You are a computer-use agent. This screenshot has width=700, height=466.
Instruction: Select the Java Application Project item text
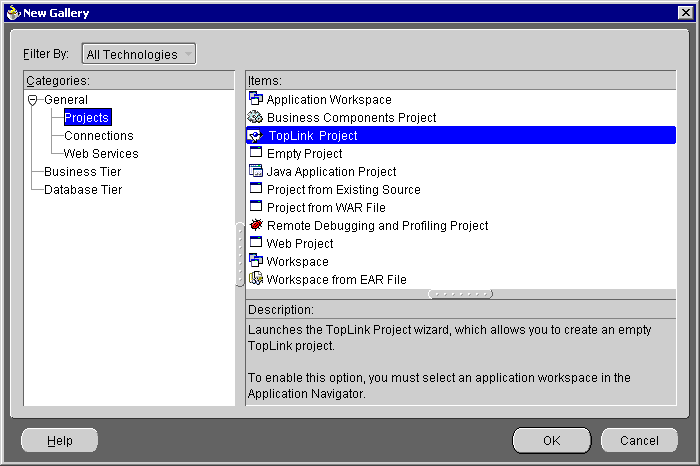331,171
